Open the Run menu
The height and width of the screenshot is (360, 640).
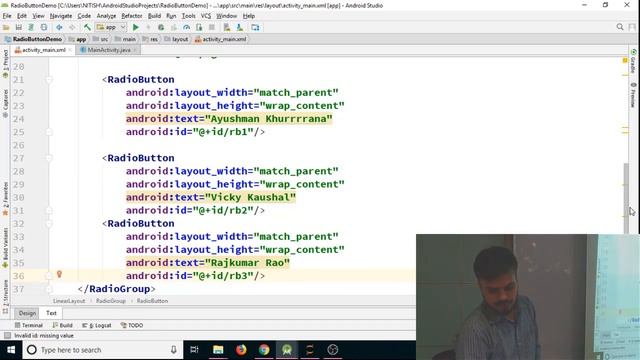pyautogui.click(x=171, y=16)
